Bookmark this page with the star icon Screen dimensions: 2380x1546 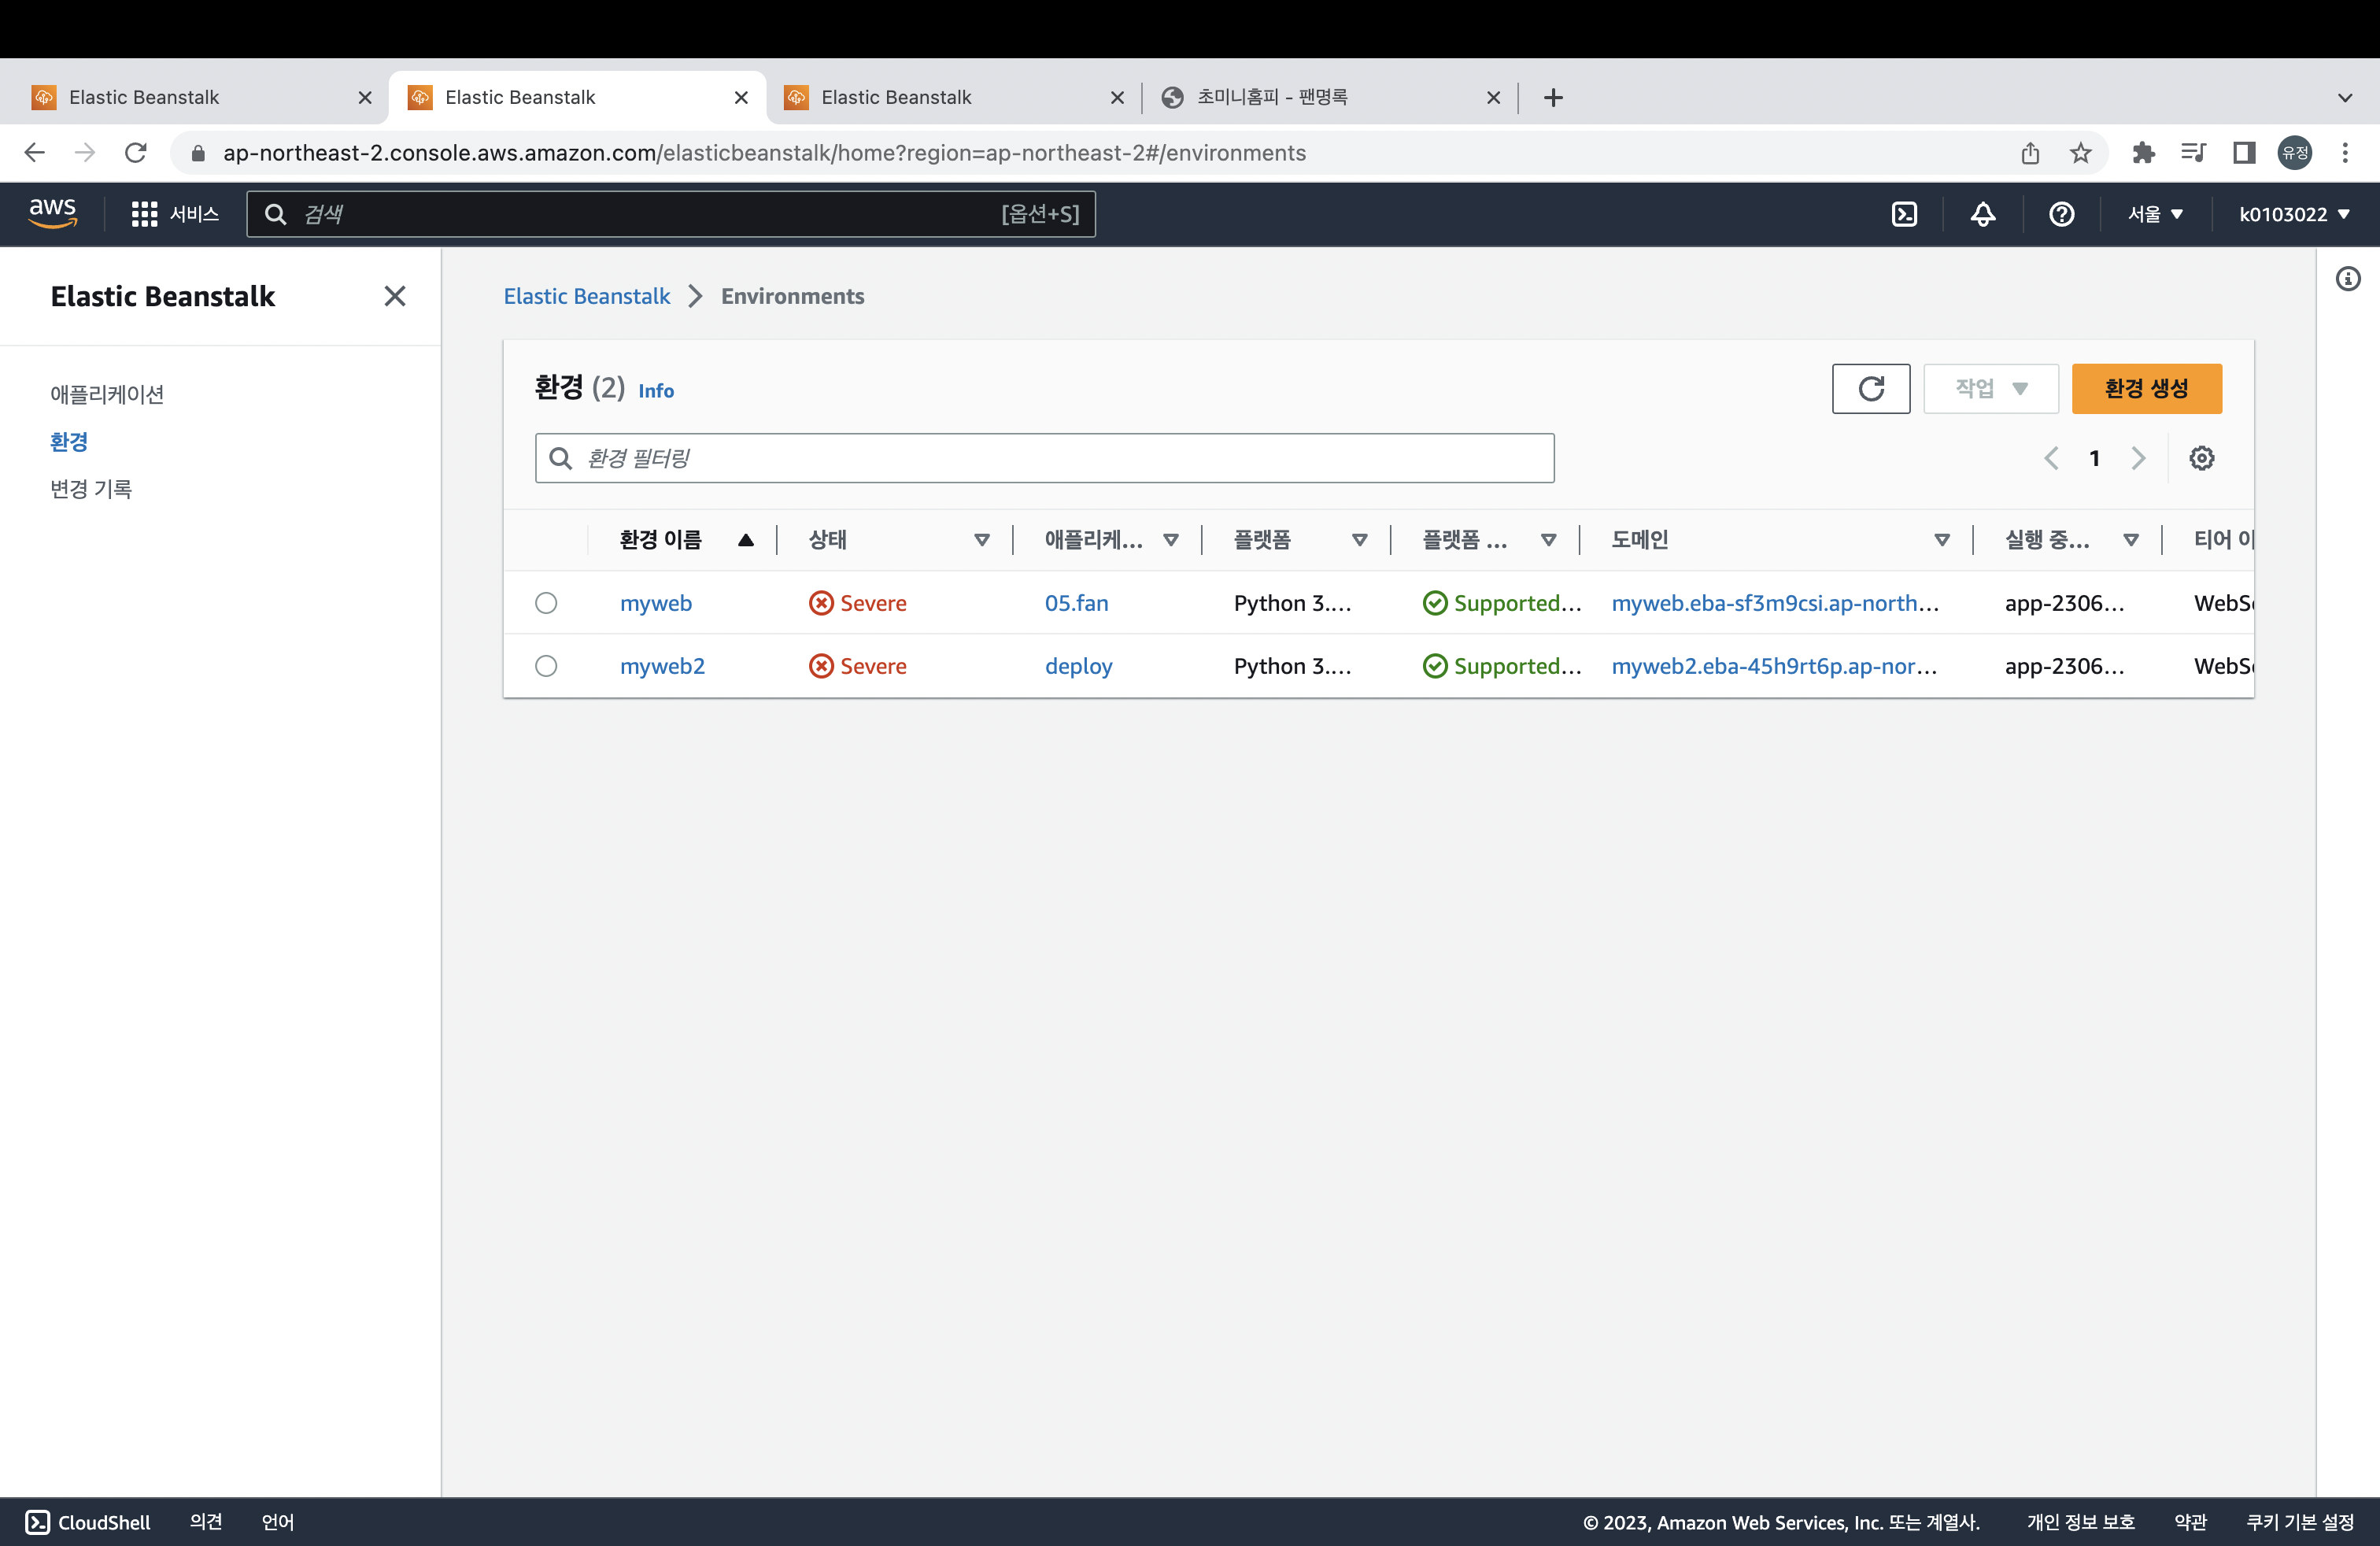pos(2081,153)
